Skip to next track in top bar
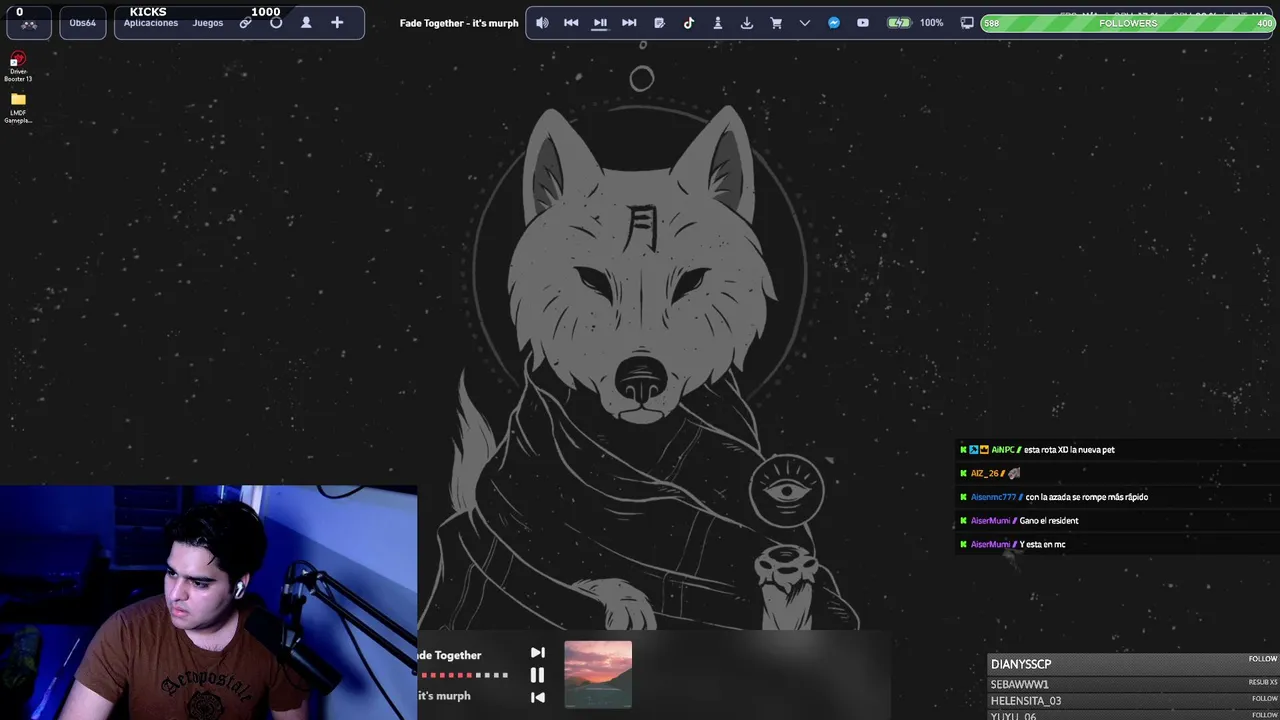The image size is (1280, 720). 629,23
